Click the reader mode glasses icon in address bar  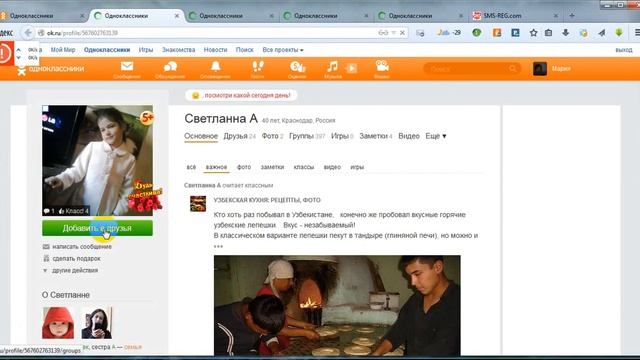pos(383,33)
